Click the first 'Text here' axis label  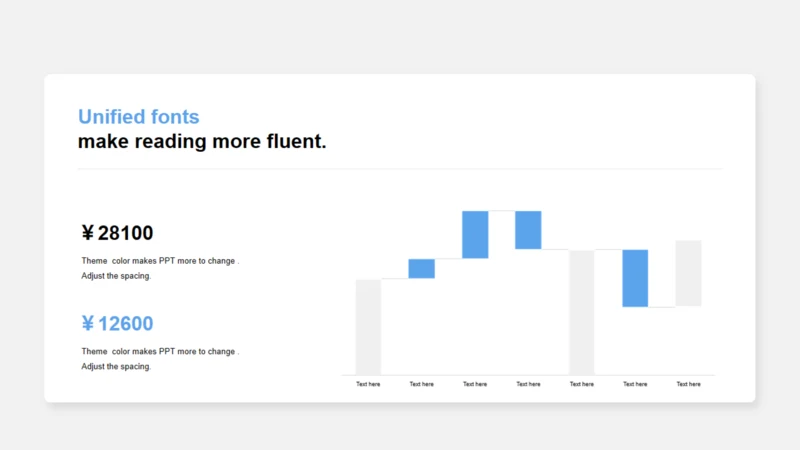(368, 384)
